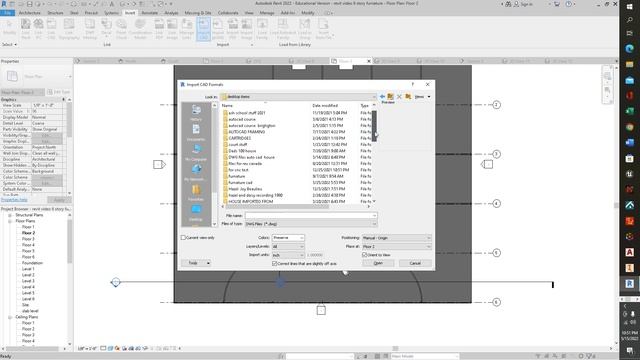Click the DWF Markup ribbon icon

90,29
